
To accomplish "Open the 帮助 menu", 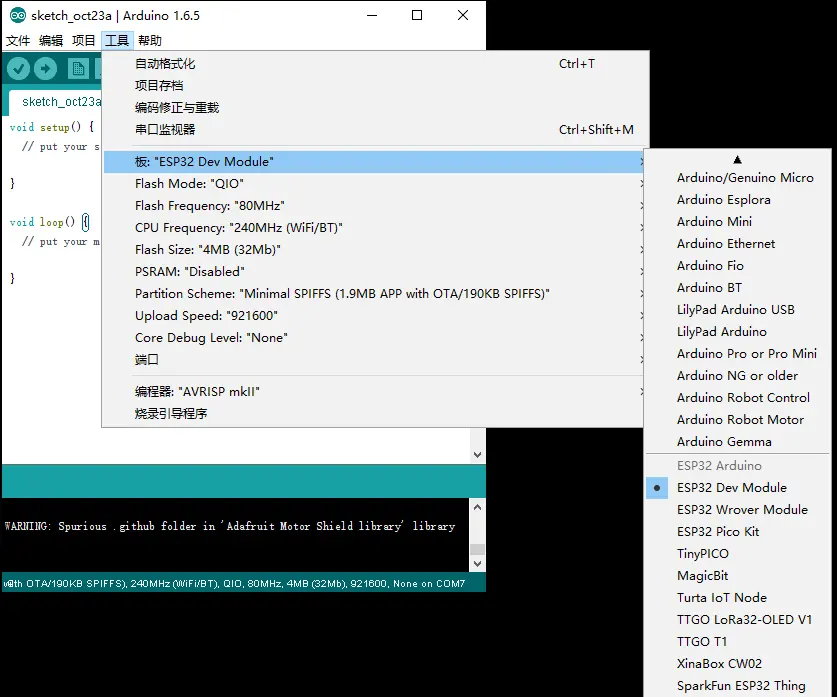I will click(150, 40).
